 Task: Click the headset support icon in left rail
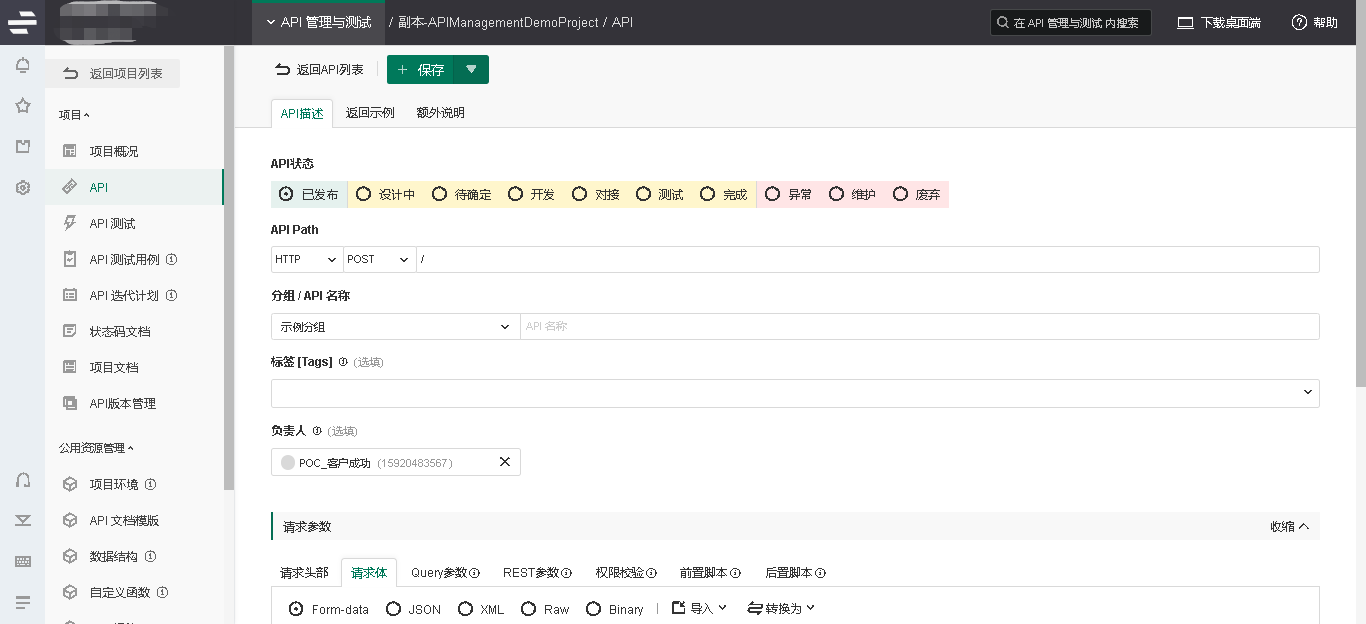tap(22, 480)
